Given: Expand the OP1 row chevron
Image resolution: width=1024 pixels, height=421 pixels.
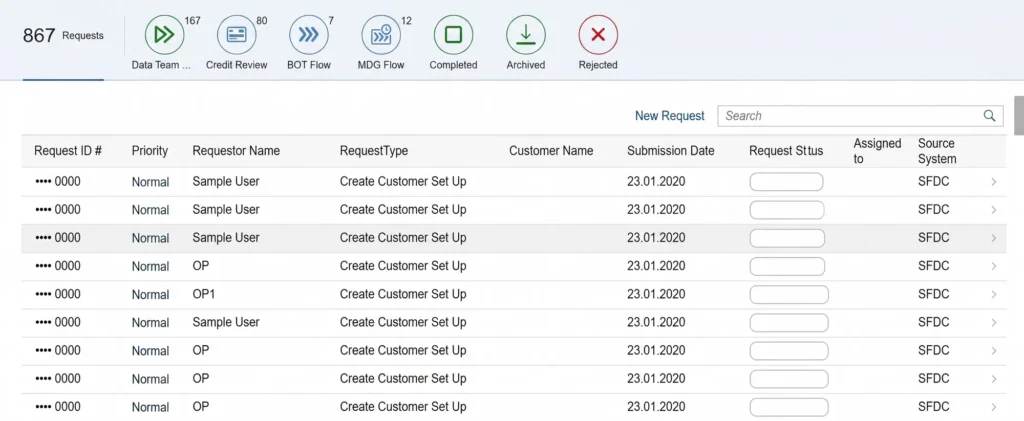Looking at the screenshot, I should pos(993,294).
